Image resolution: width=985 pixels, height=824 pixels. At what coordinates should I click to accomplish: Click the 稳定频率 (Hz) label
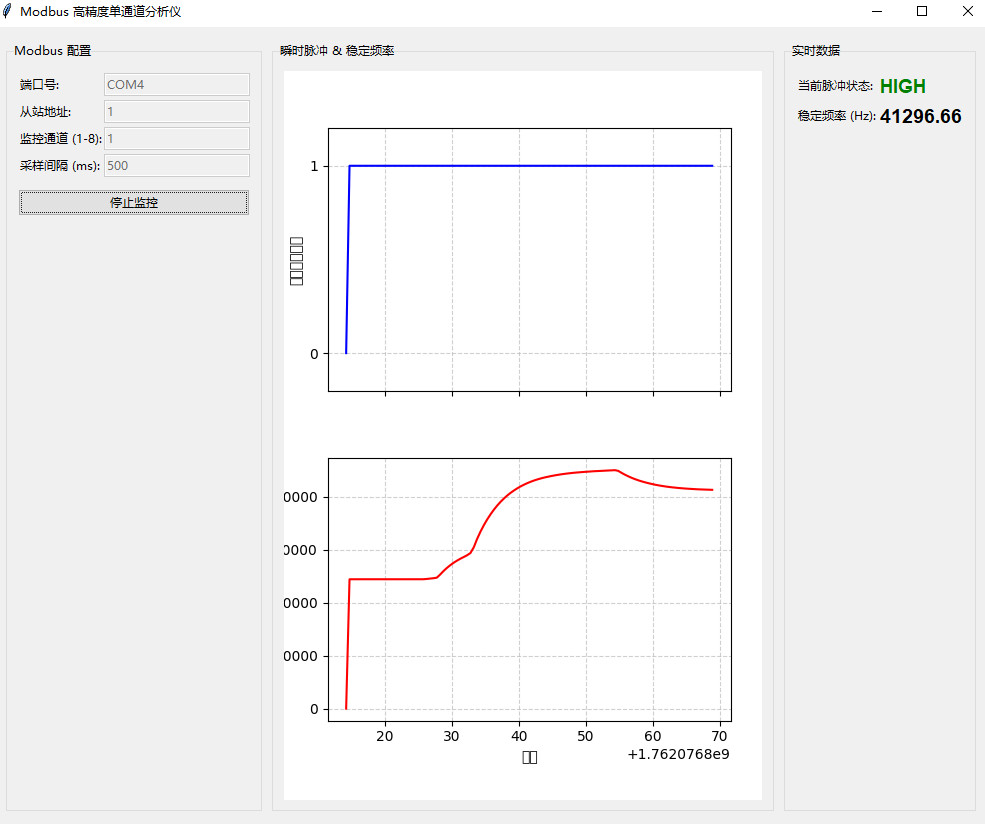836,117
